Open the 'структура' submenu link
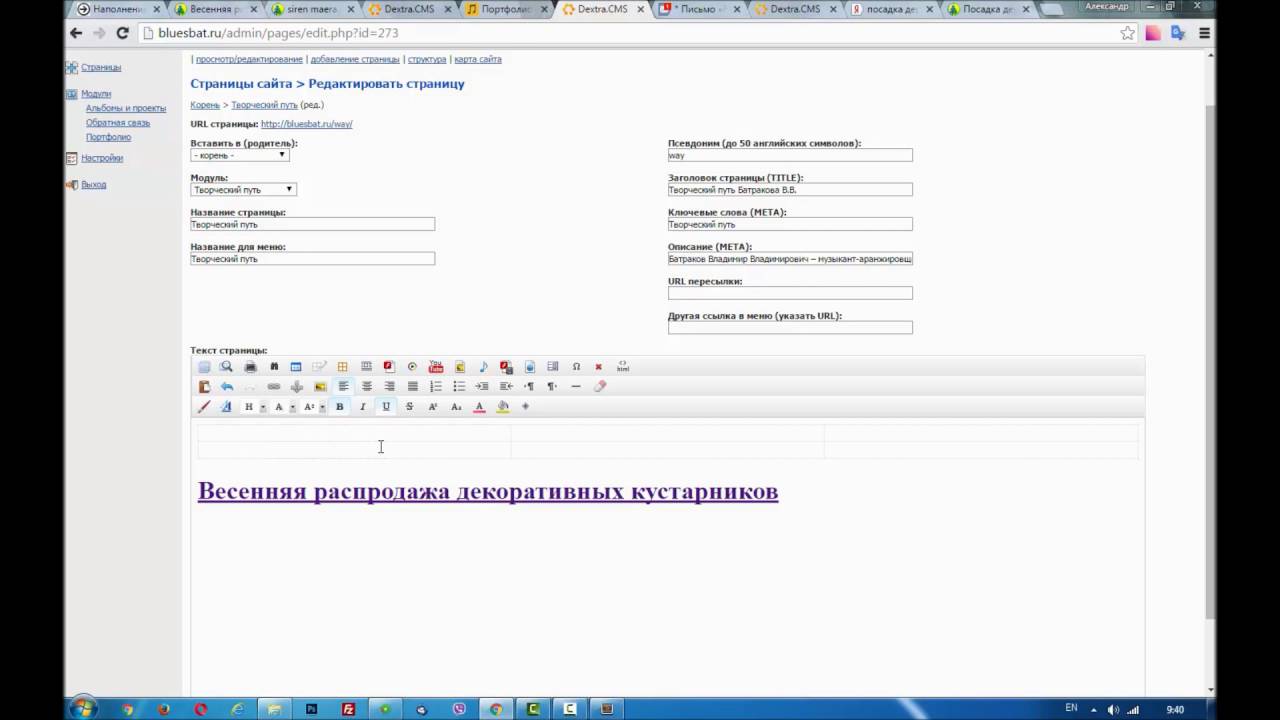The image size is (1280, 720). click(427, 59)
